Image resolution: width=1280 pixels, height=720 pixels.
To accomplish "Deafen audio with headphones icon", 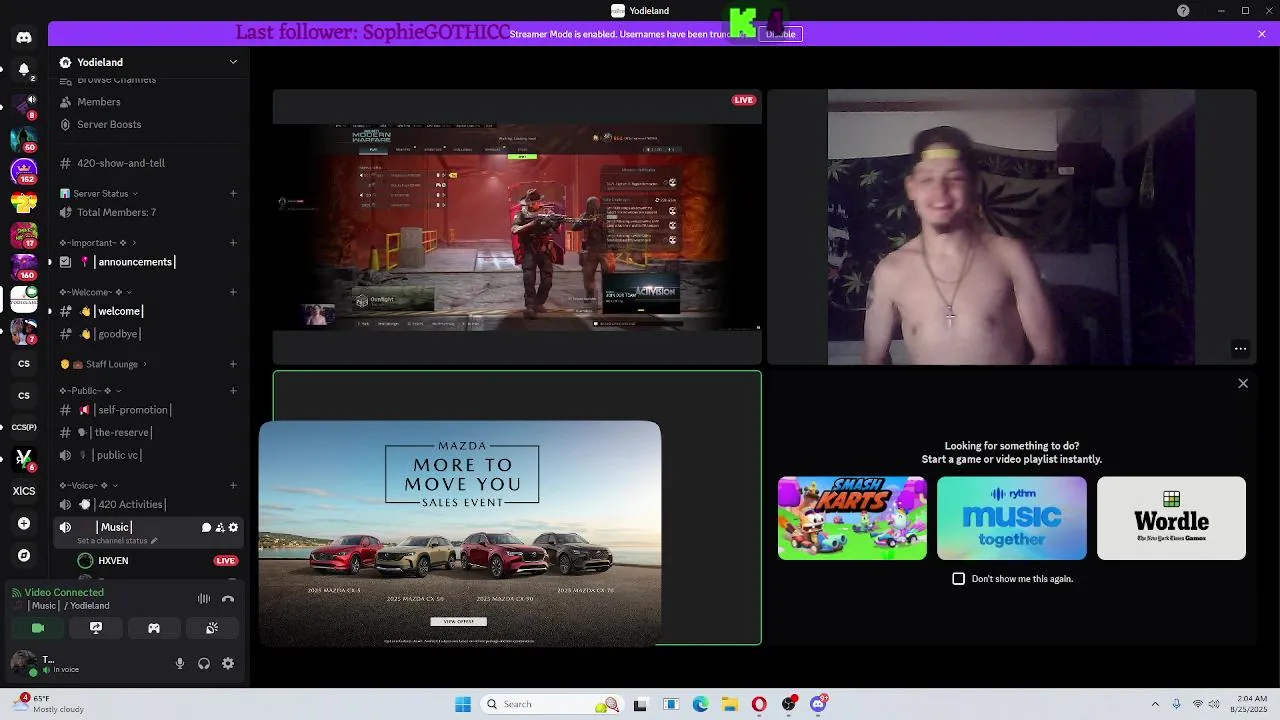I will tap(204, 663).
